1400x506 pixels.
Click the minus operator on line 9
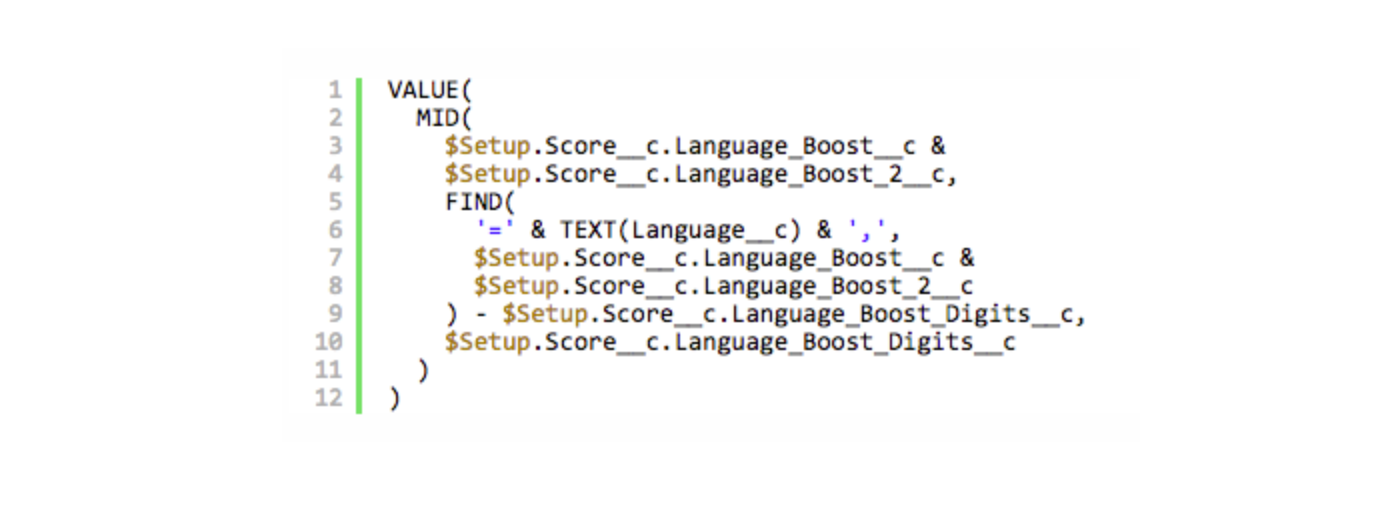[482, 314]
